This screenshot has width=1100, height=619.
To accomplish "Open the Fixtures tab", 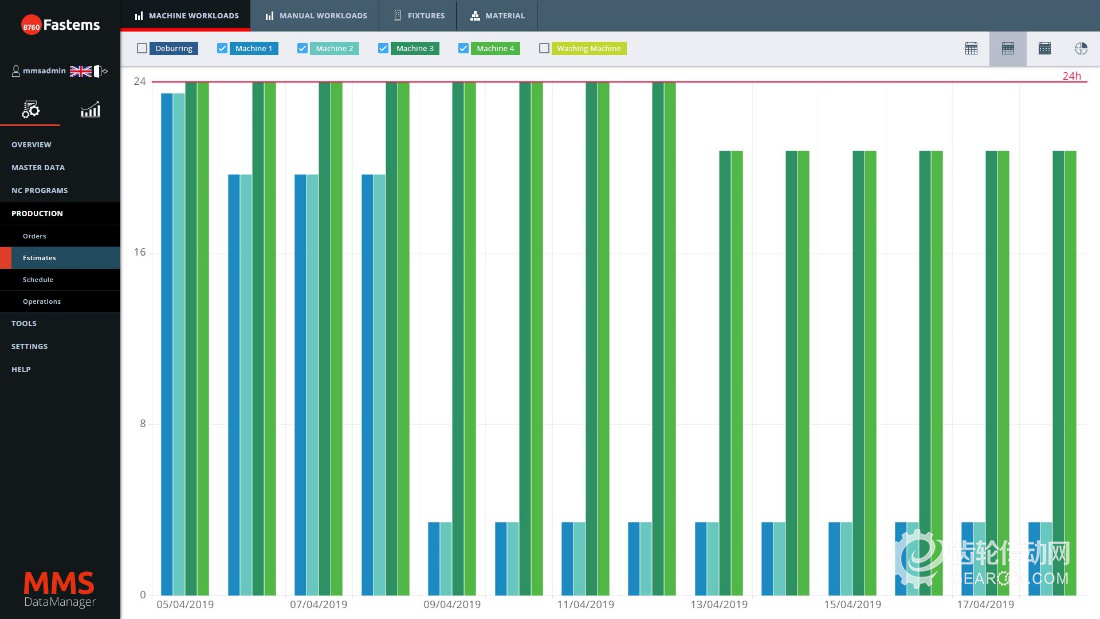I will coord(419,16).
